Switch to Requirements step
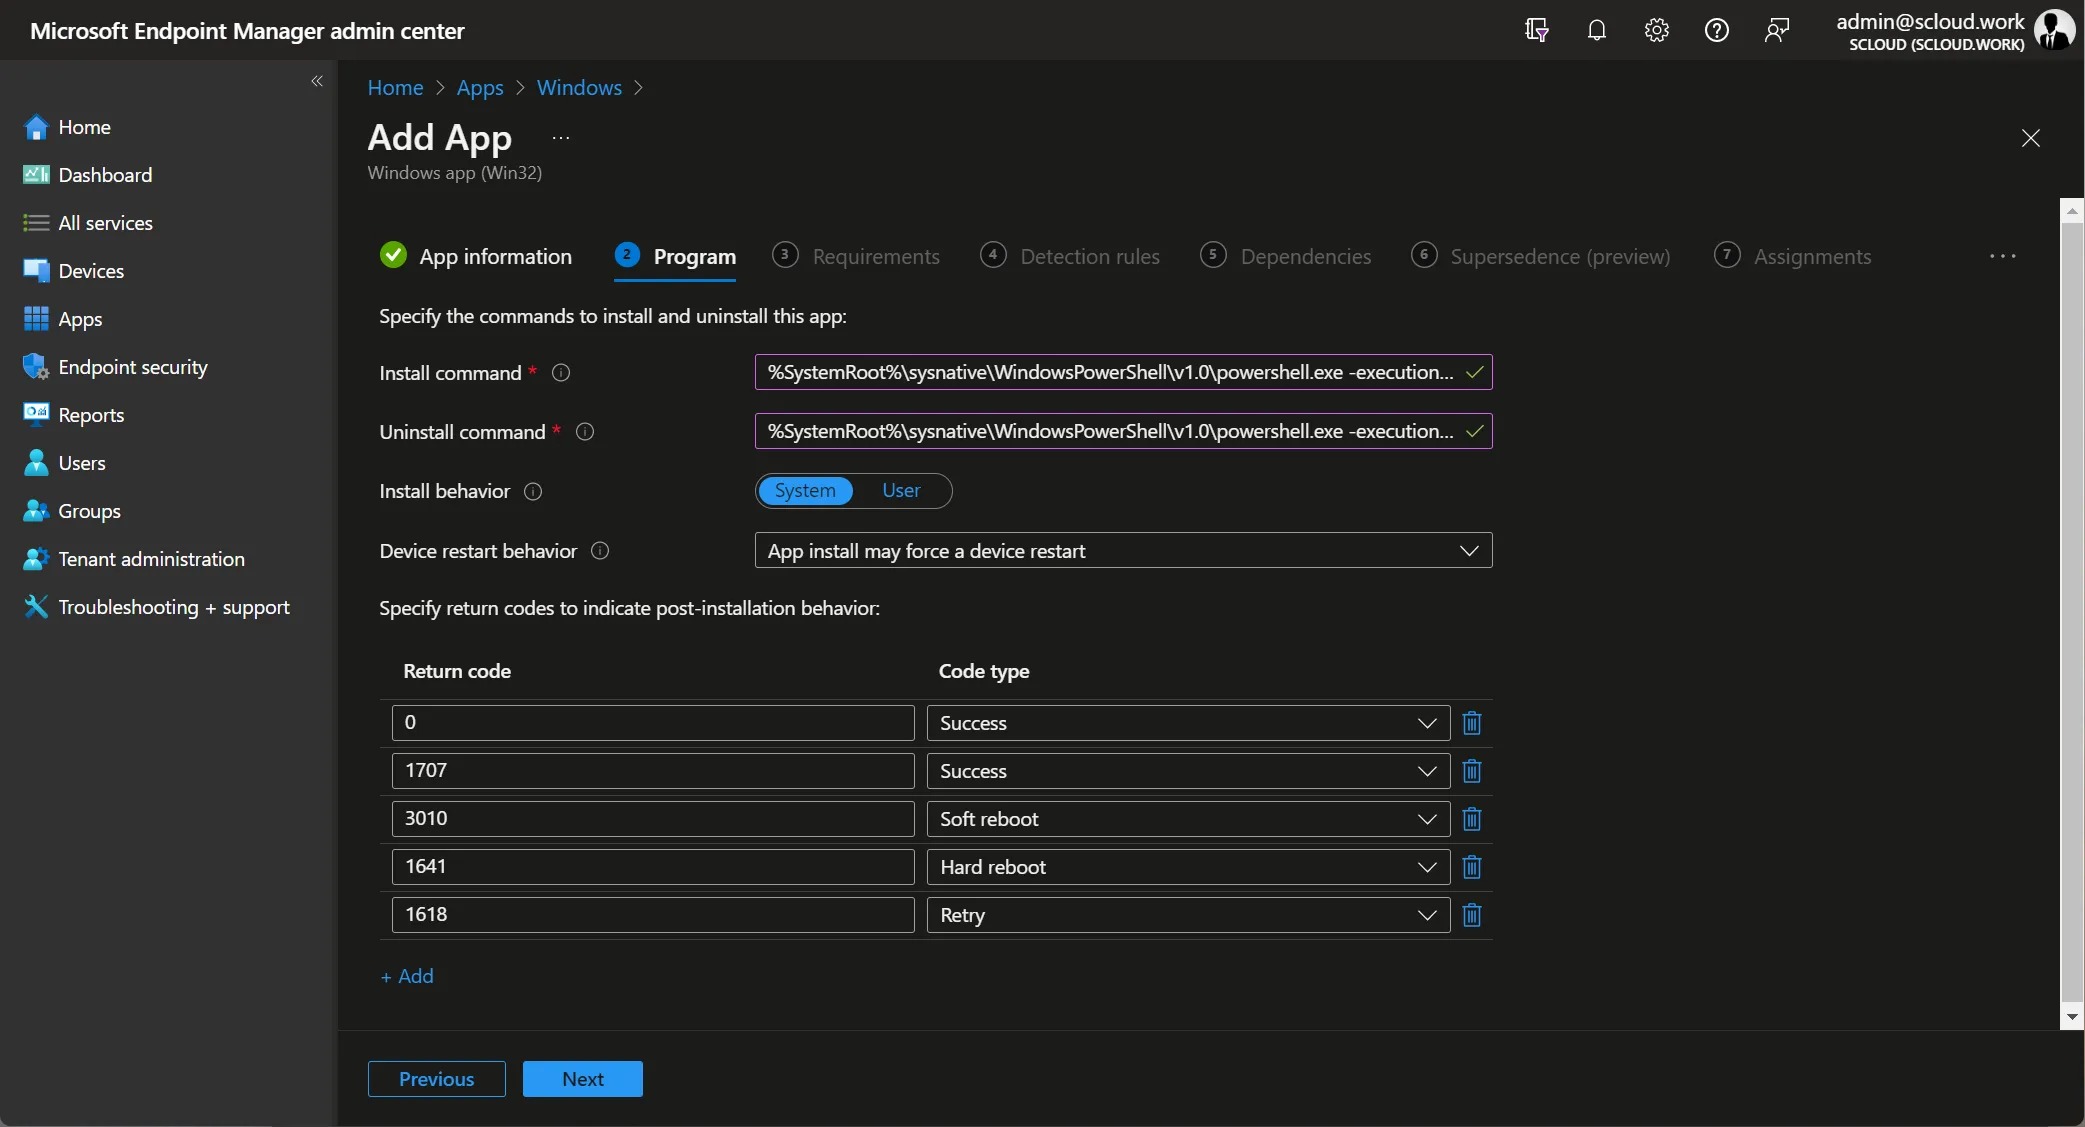This screenshot has width=2085, height=1127. [856, 257]
